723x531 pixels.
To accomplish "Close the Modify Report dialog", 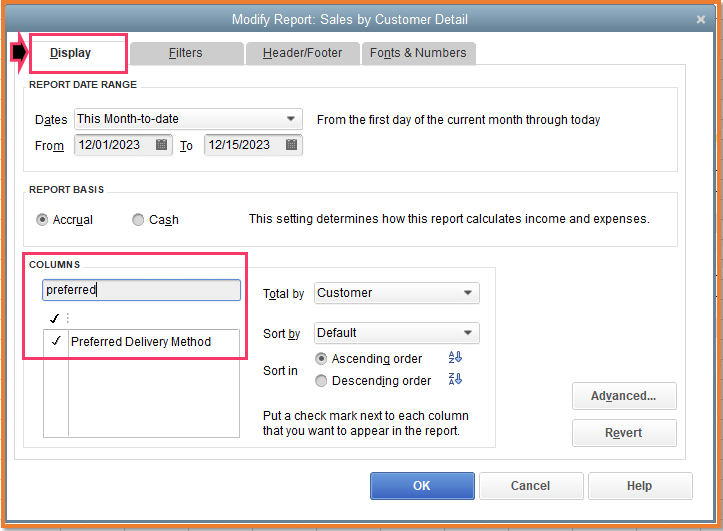I will pyautogui.click(x=700, y=19).
